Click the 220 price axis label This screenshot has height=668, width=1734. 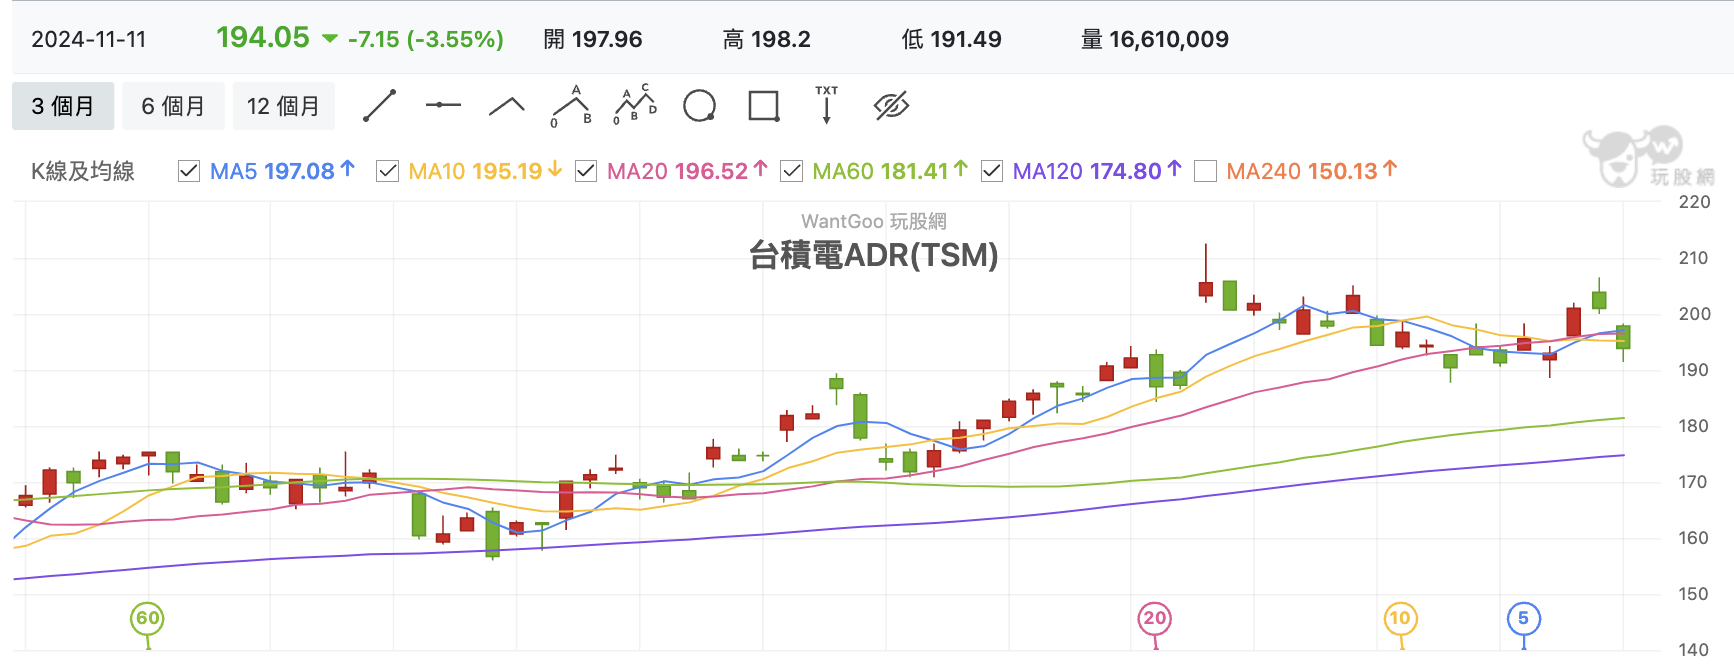click(1694, 202)
